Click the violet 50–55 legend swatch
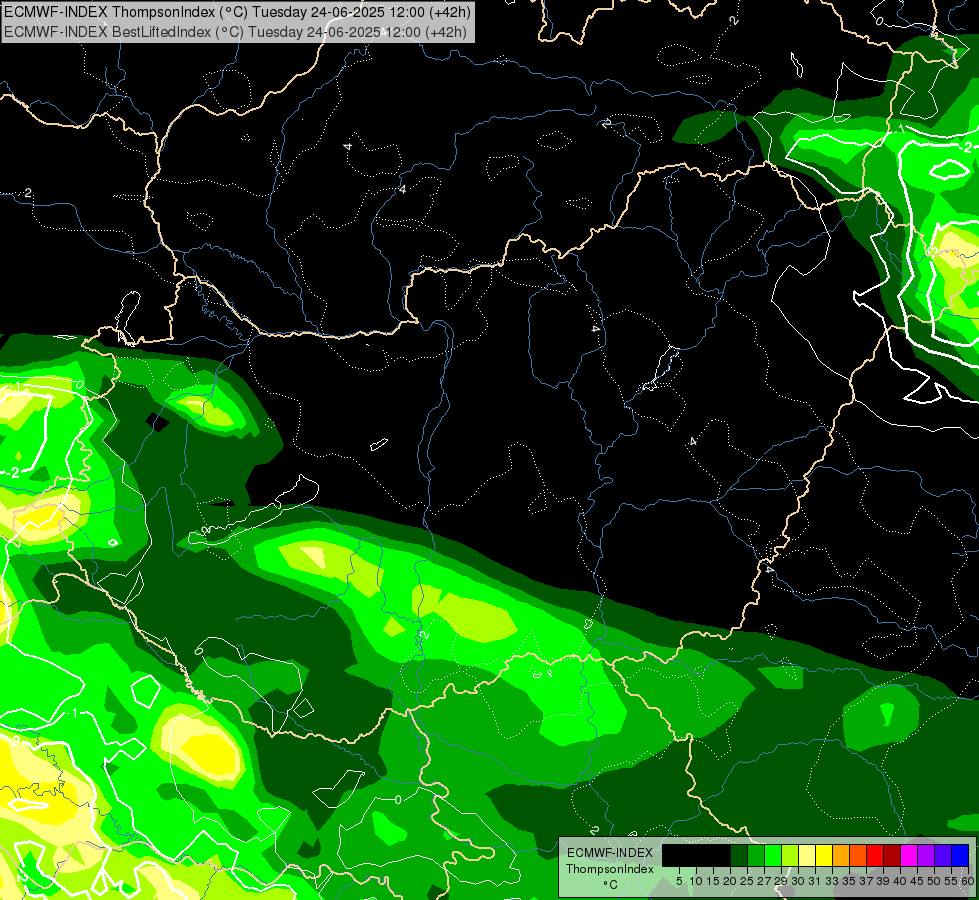Screen dimensions: 979x900 tap(943, 855)
